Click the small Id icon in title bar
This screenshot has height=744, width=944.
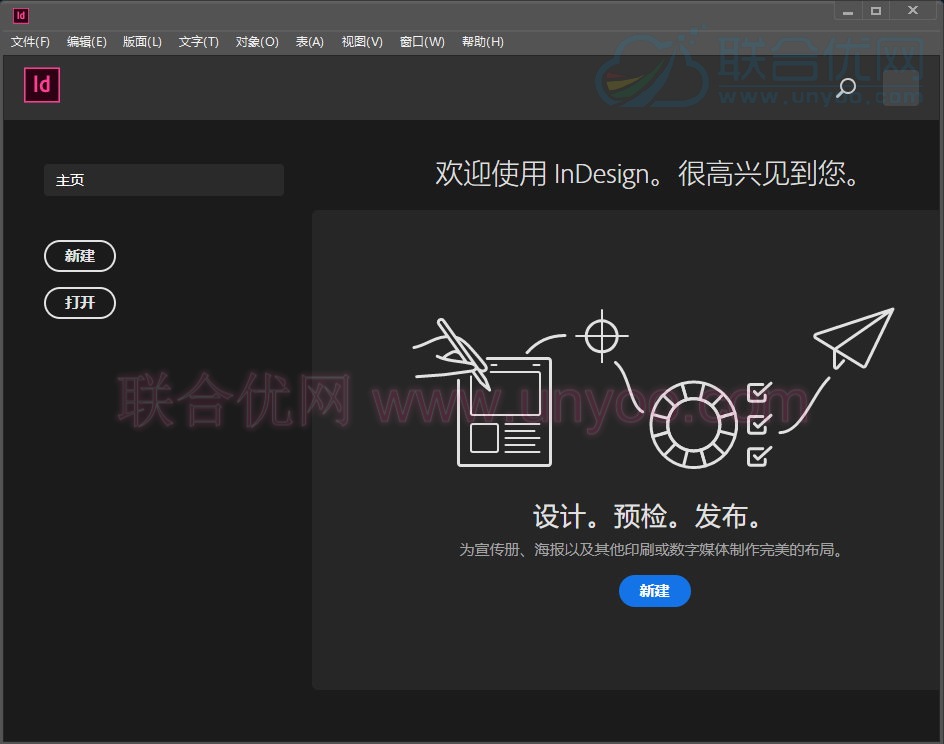pos(20,16)
